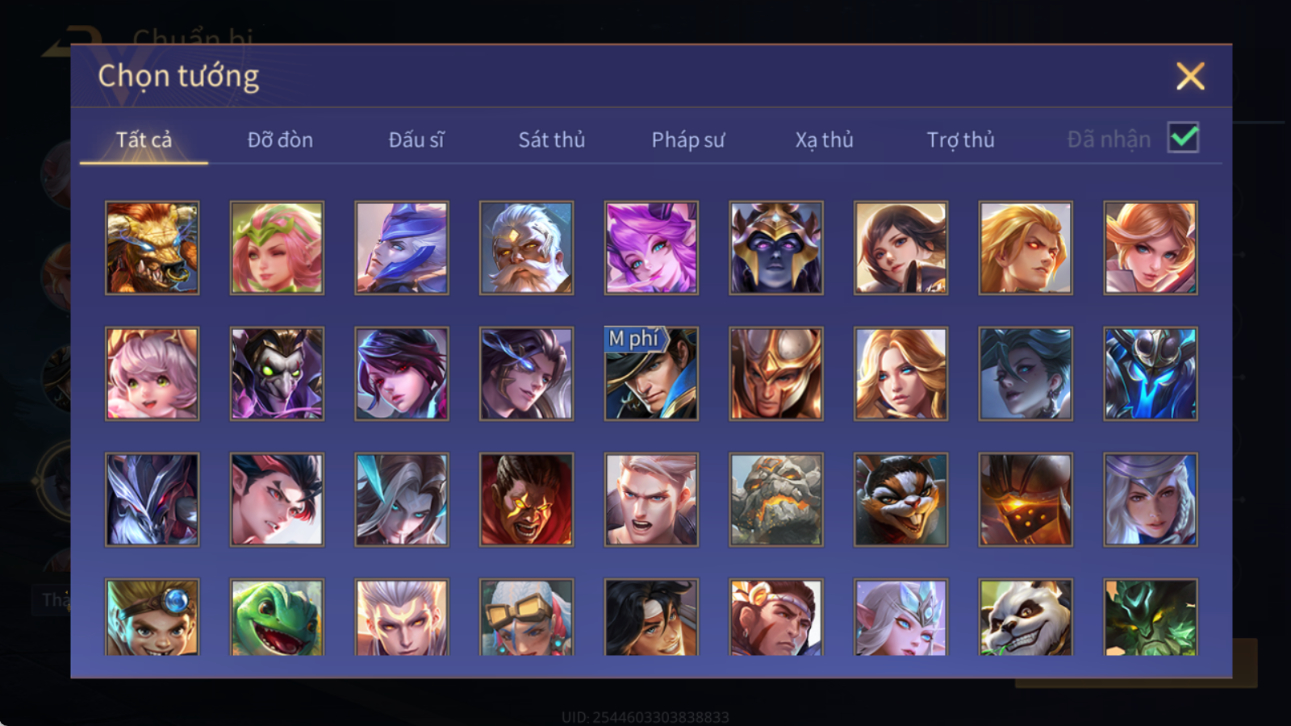Select the purple-haired girl hero portrait
Viewport: 1291px width, 726px height.
coord(651,248)
